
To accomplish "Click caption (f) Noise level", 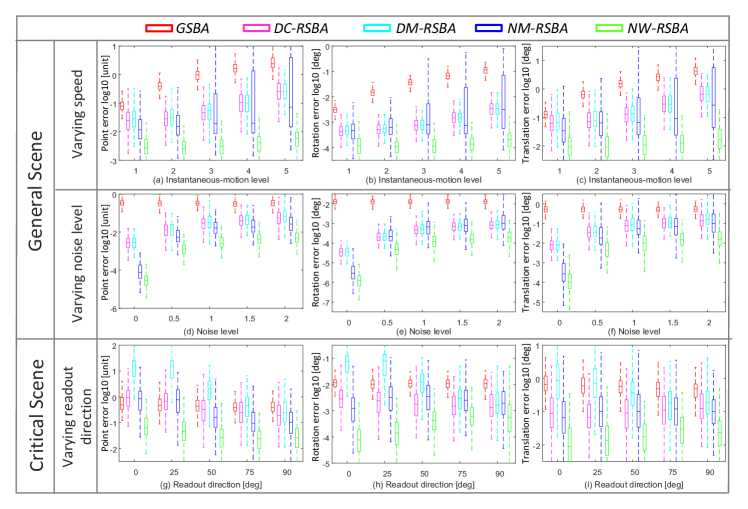I will pyautogui.click(x=633, y=331).
